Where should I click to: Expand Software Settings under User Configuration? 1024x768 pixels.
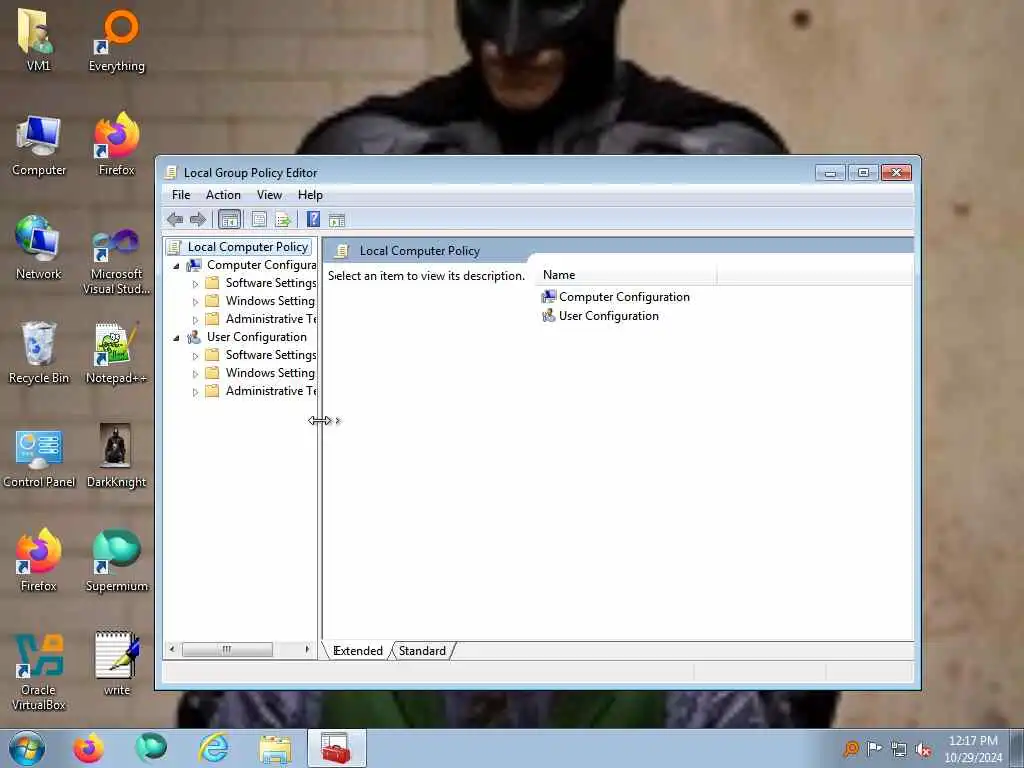[x=195, y=356]
